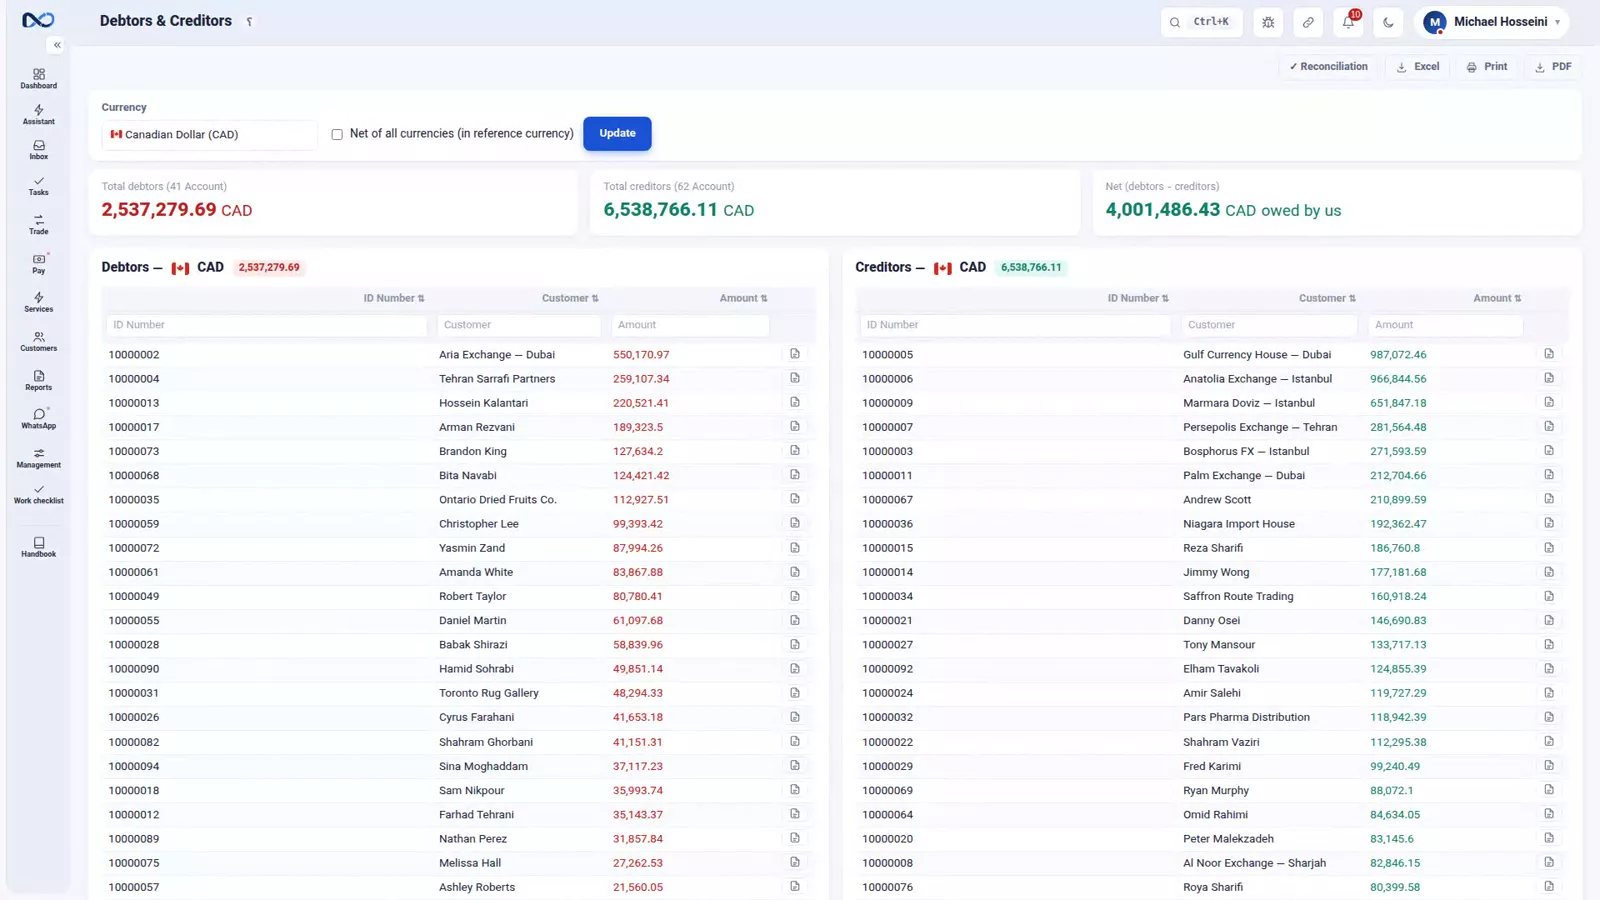Viewport: 1600px width, 900px height.
Task: Open notifications bell
Action: pos(1348,22)
